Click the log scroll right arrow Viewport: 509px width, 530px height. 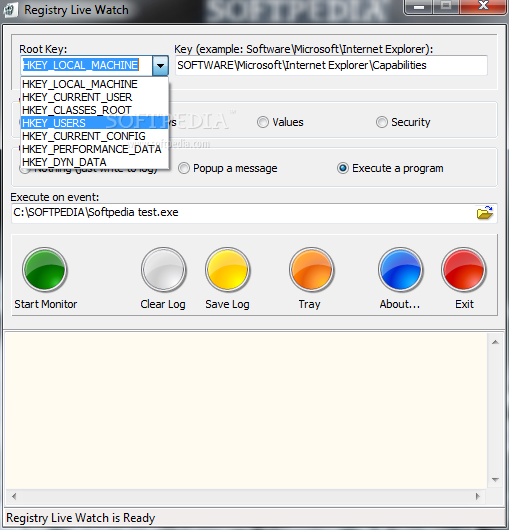click(x=478, y=496)
